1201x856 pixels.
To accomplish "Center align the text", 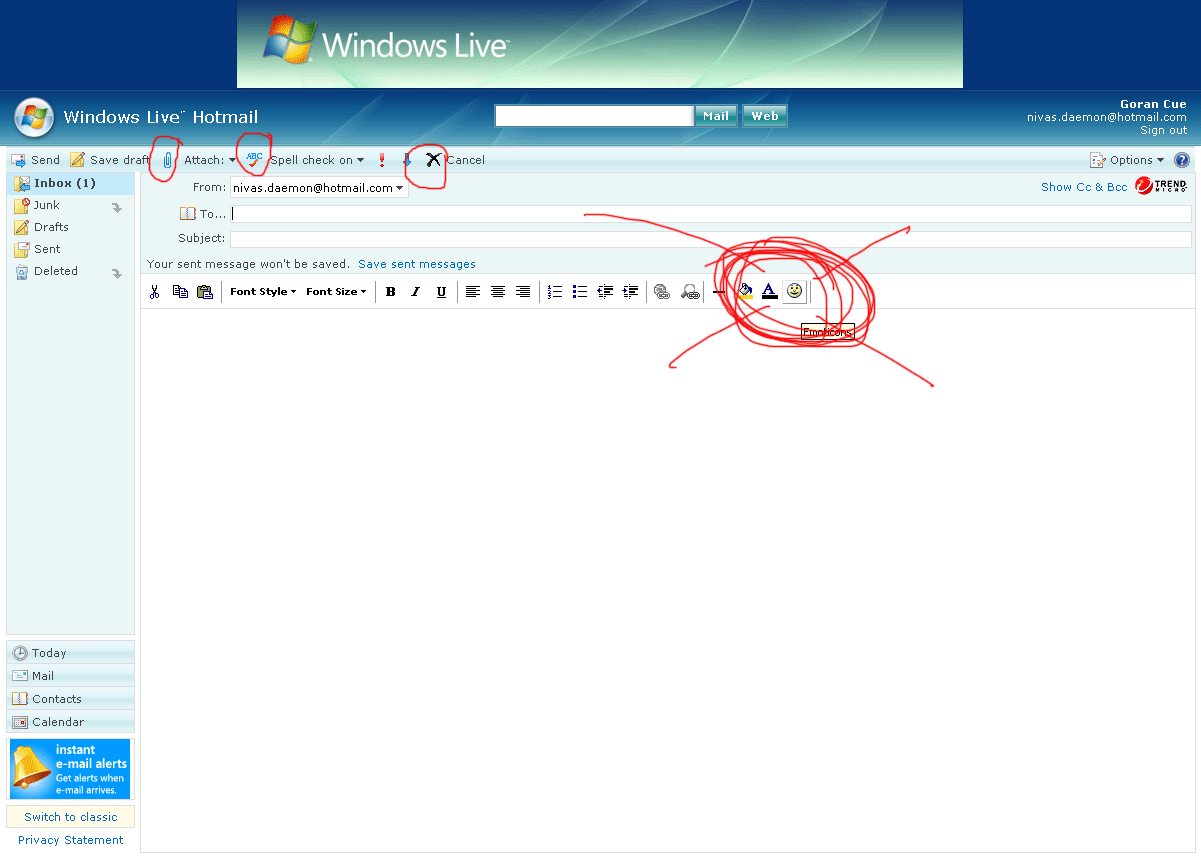I will tap(497, 292).
